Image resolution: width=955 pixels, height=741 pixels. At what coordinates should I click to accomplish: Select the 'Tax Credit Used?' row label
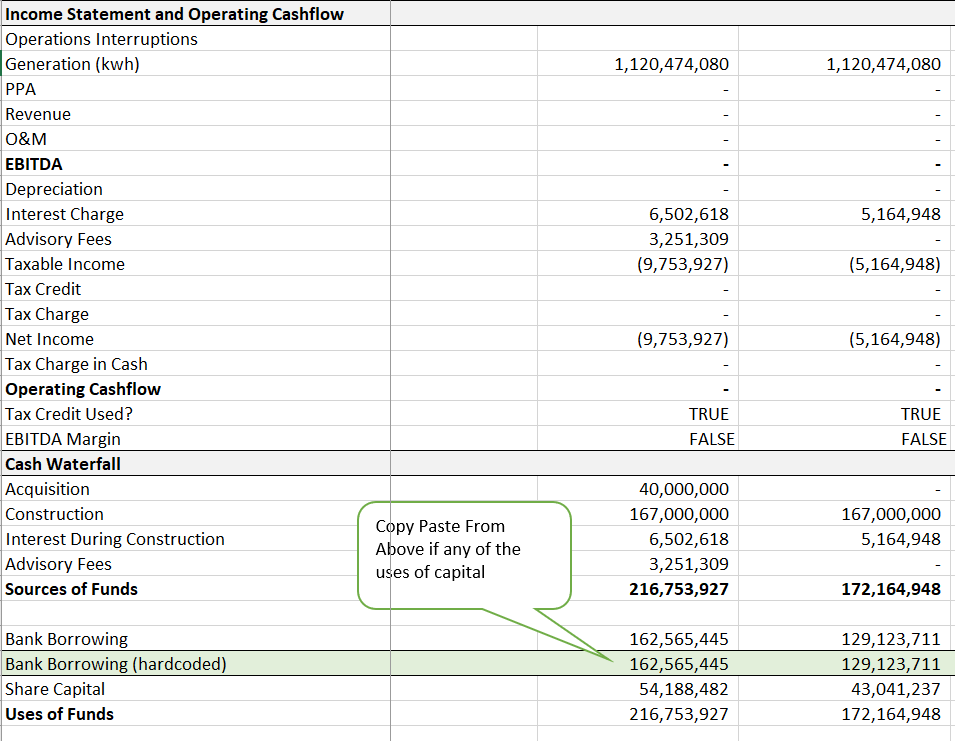point(69,414)
